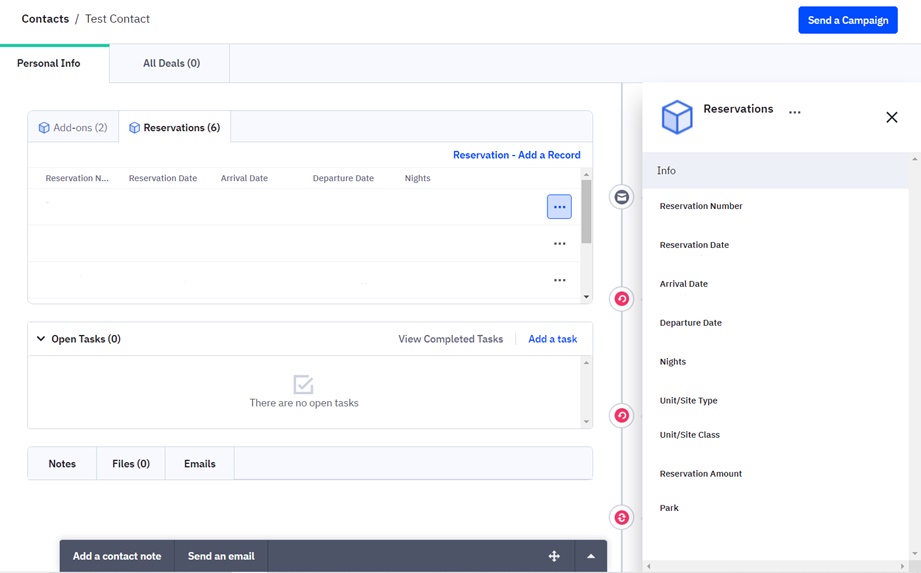Click the Arrival Date column header
The width and height of the screenshot is (921, 573).
point(244,178)
